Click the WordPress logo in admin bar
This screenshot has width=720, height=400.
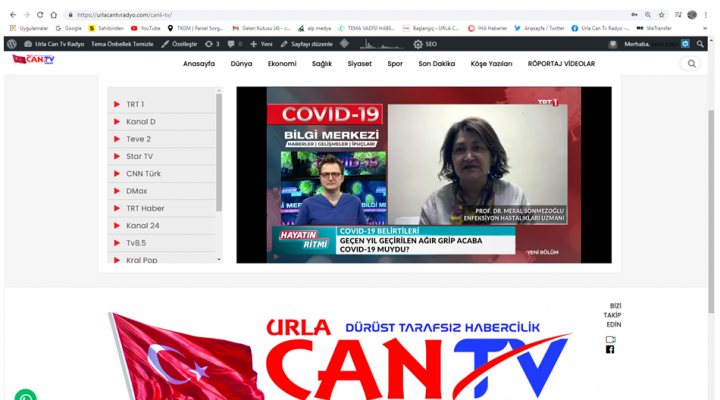click(x=11, y=44)
